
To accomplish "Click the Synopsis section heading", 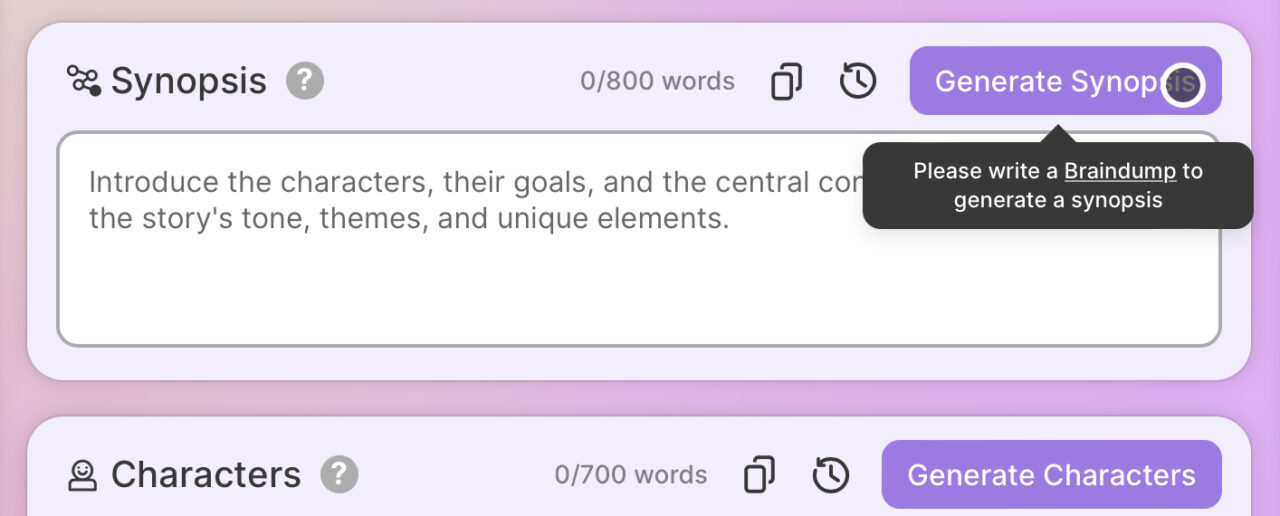I will click(189, 81).
